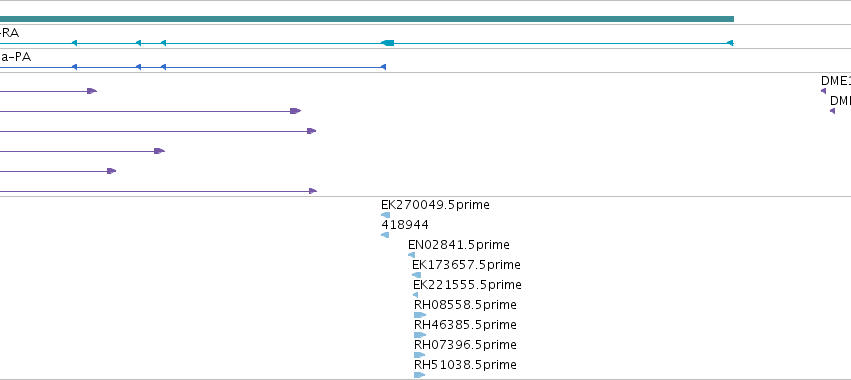
Task: Click the EK221555.5prime EST arrow glyph
Action: 416,295
